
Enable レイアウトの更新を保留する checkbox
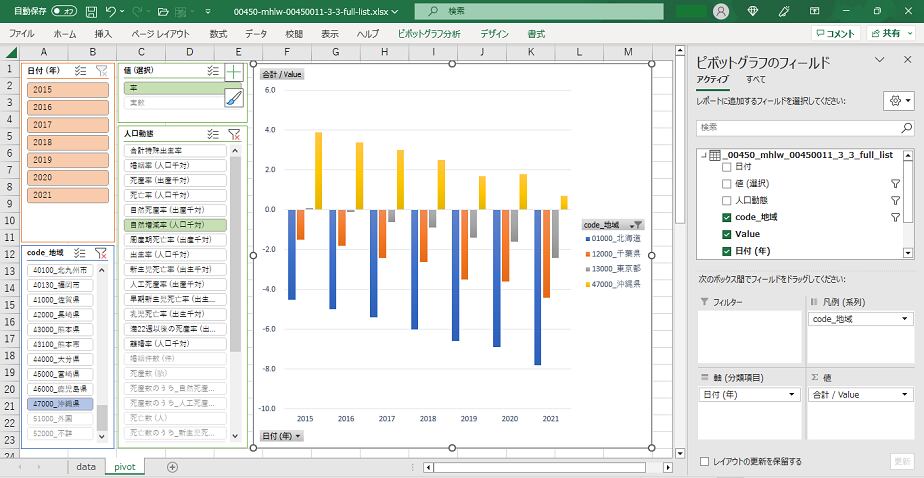(706, 461)
